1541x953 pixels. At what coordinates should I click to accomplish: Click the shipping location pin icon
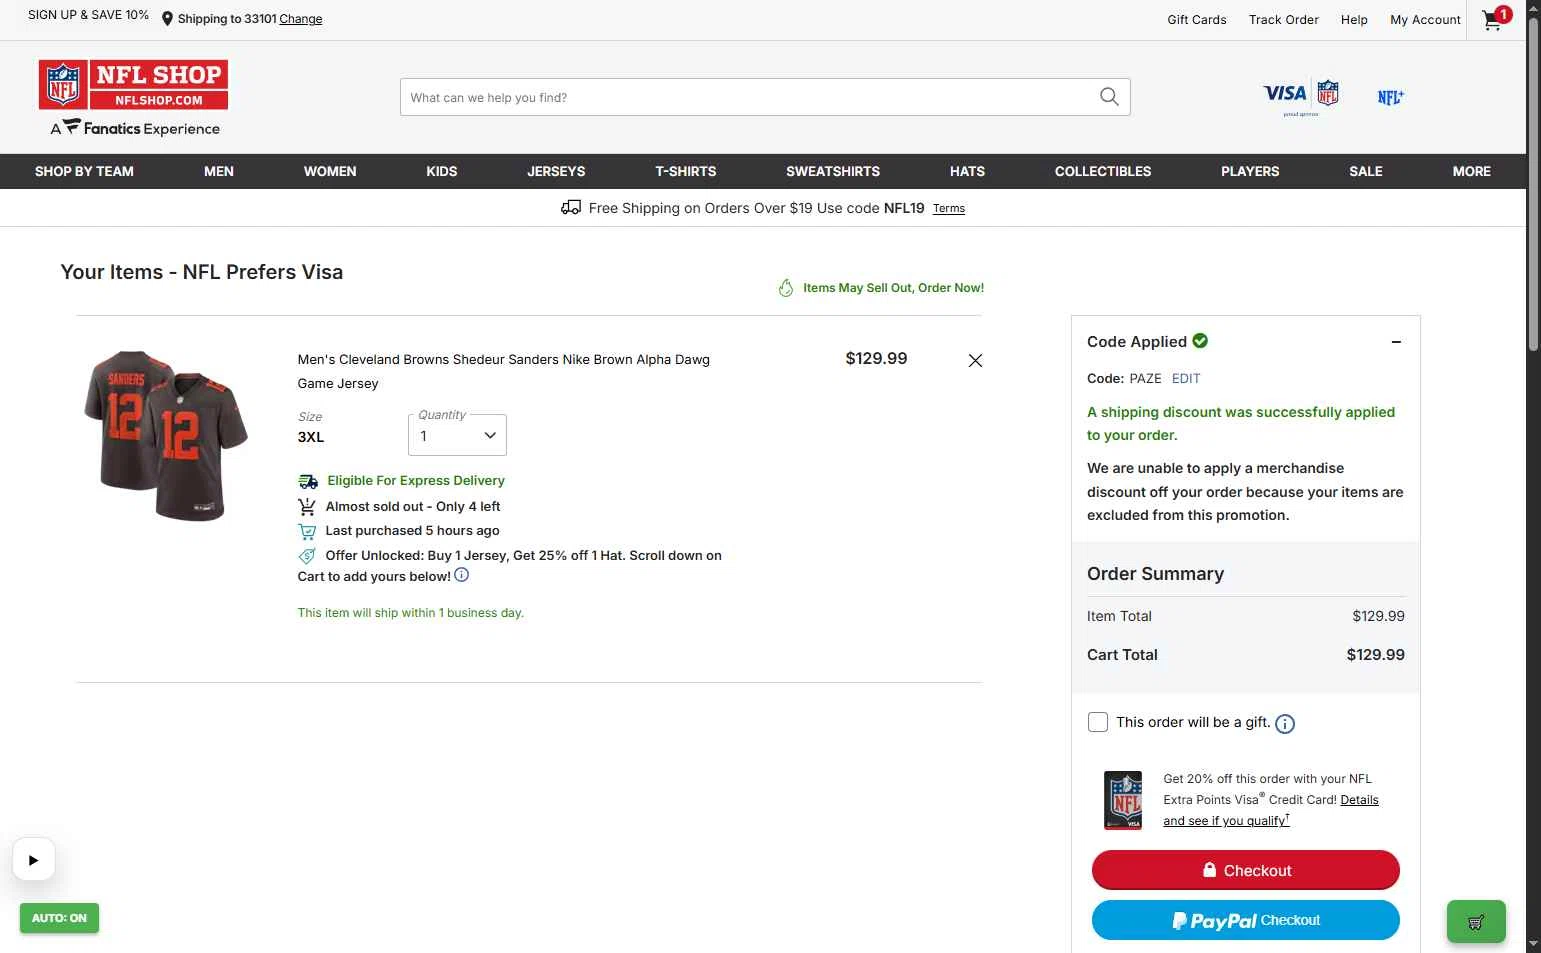(167, 19)
